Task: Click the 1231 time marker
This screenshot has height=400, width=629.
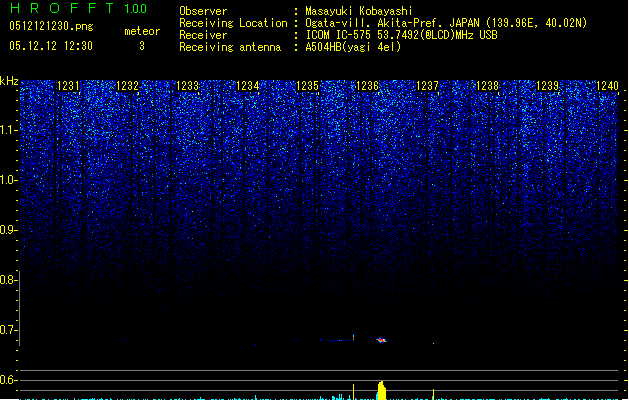Action: coord(68,86)
